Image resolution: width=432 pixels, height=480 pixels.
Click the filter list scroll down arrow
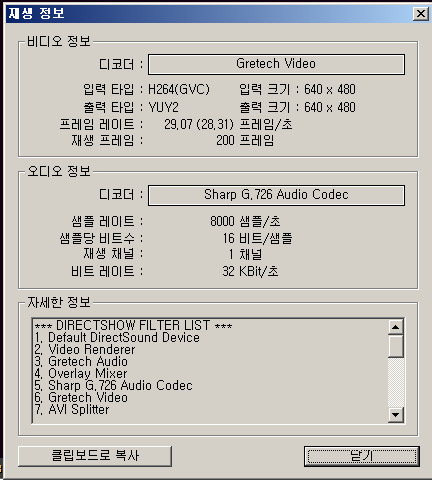pyautogui.click(x=396, y=415)
